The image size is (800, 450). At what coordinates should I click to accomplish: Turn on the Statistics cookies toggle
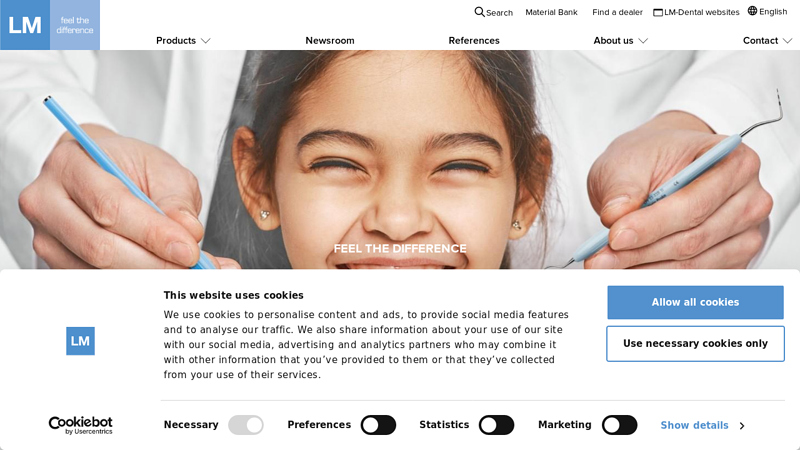click(x=496, y=425)
